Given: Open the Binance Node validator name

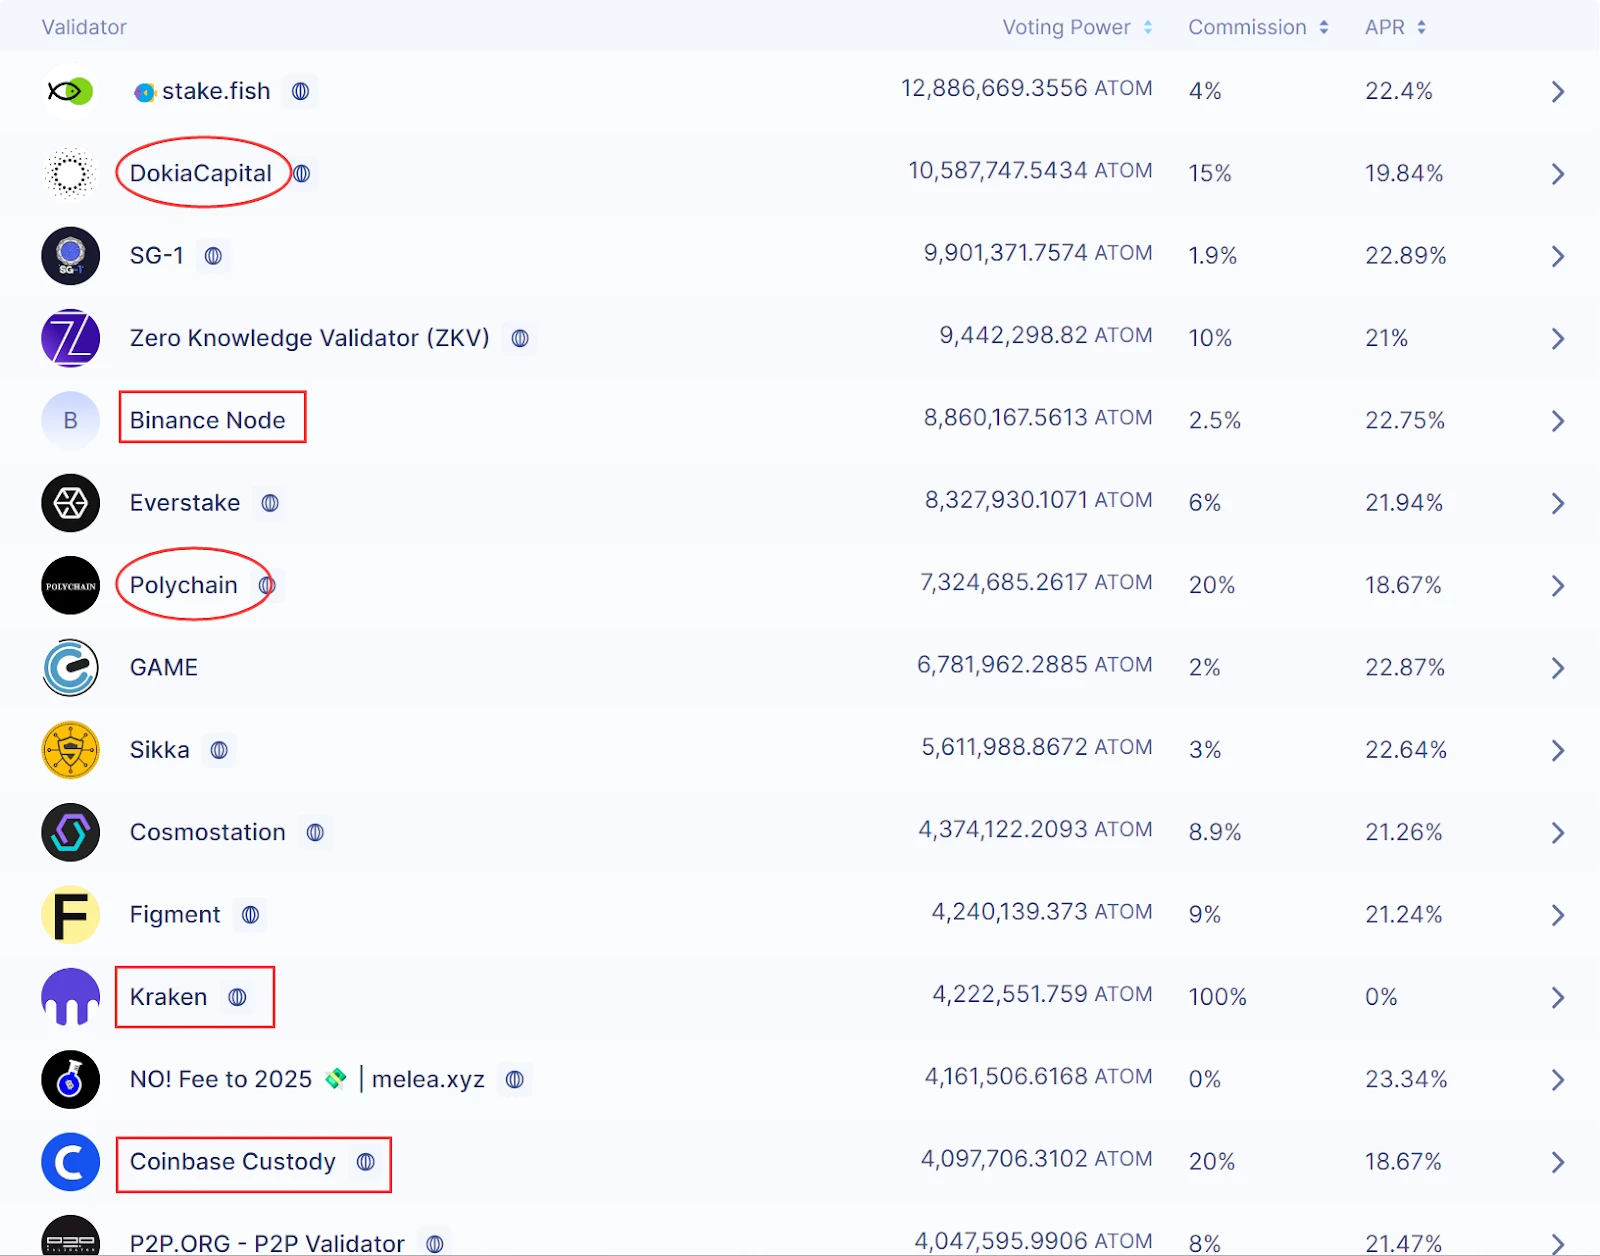Looking at the screenshot, I should [208, 421].
